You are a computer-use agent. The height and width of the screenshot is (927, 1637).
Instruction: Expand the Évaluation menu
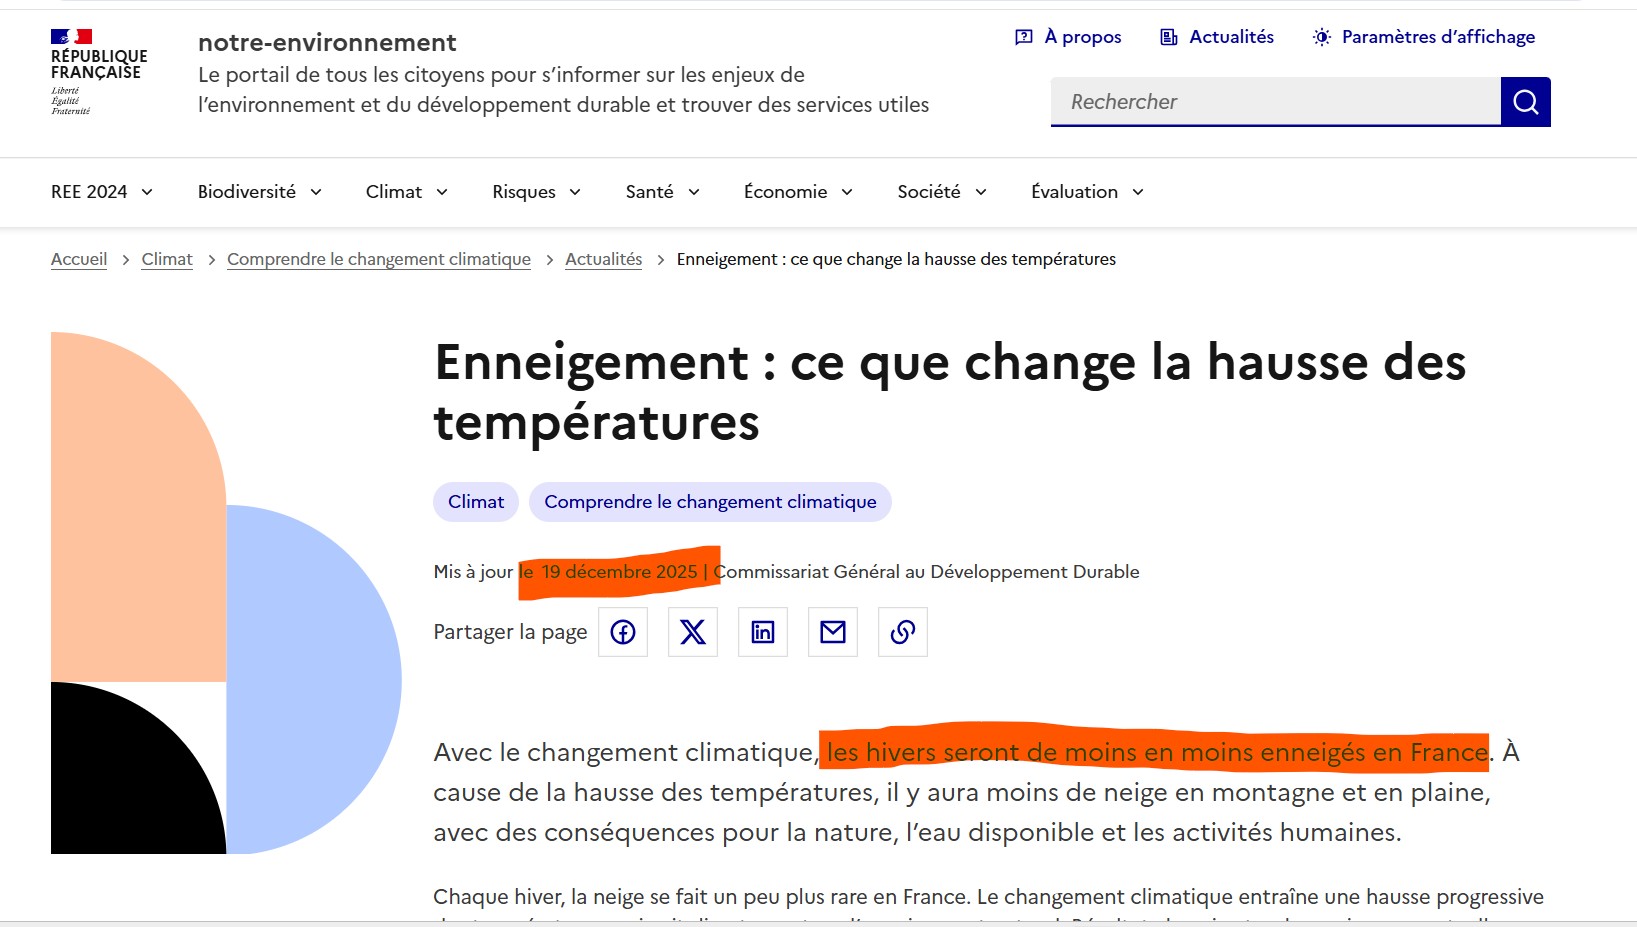click(1087, 192)
